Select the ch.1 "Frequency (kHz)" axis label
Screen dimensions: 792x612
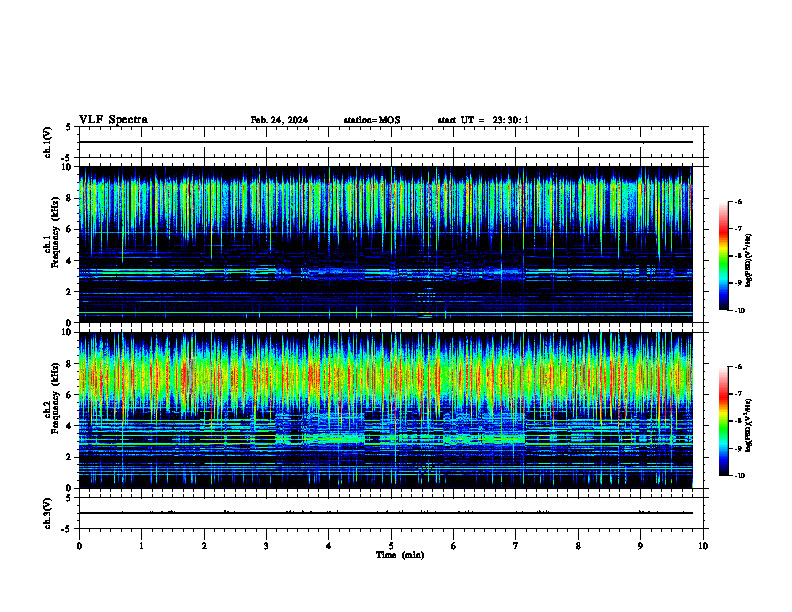click(55, 232)
